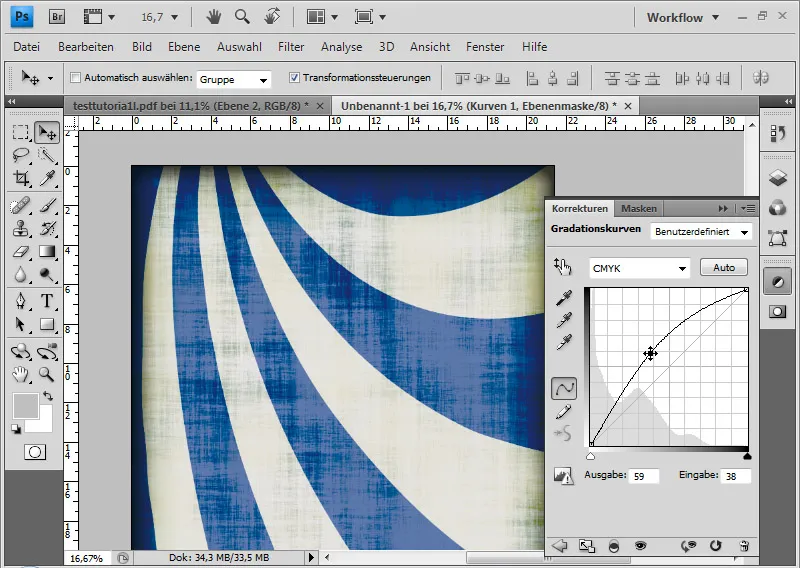800x568 pixels.
Task: Open the Gruppe dropdown
Action: point(233,80)
